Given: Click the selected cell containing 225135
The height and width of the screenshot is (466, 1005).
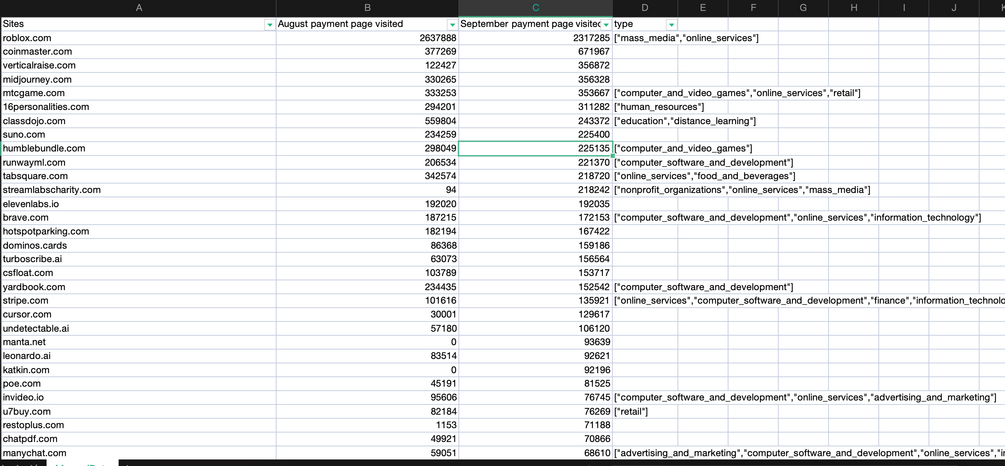Looking at the screenshot, I should click(x=536, y=149).
